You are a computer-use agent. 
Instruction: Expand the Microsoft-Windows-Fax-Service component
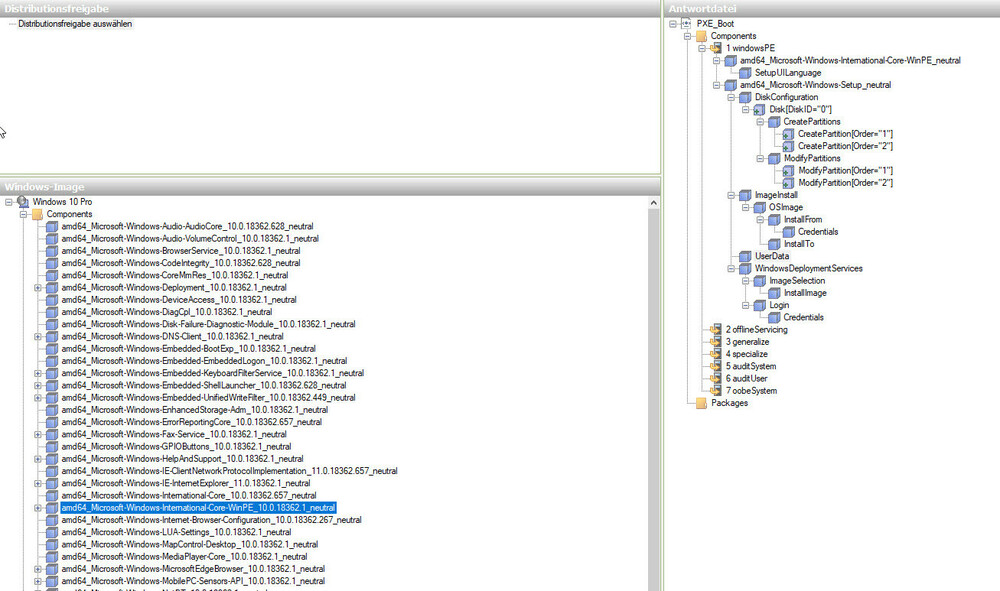(x=38, y=434)
